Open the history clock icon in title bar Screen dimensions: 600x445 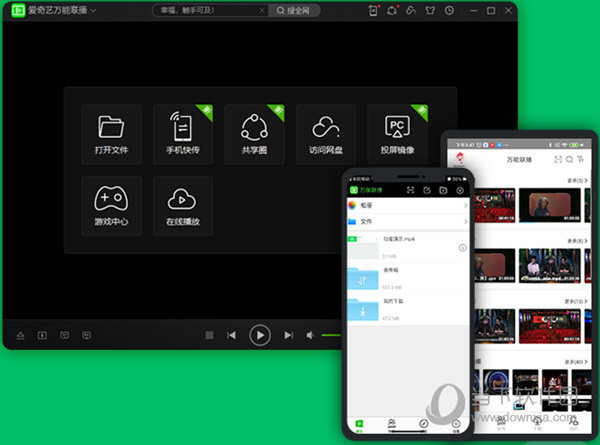click(449, 10)
